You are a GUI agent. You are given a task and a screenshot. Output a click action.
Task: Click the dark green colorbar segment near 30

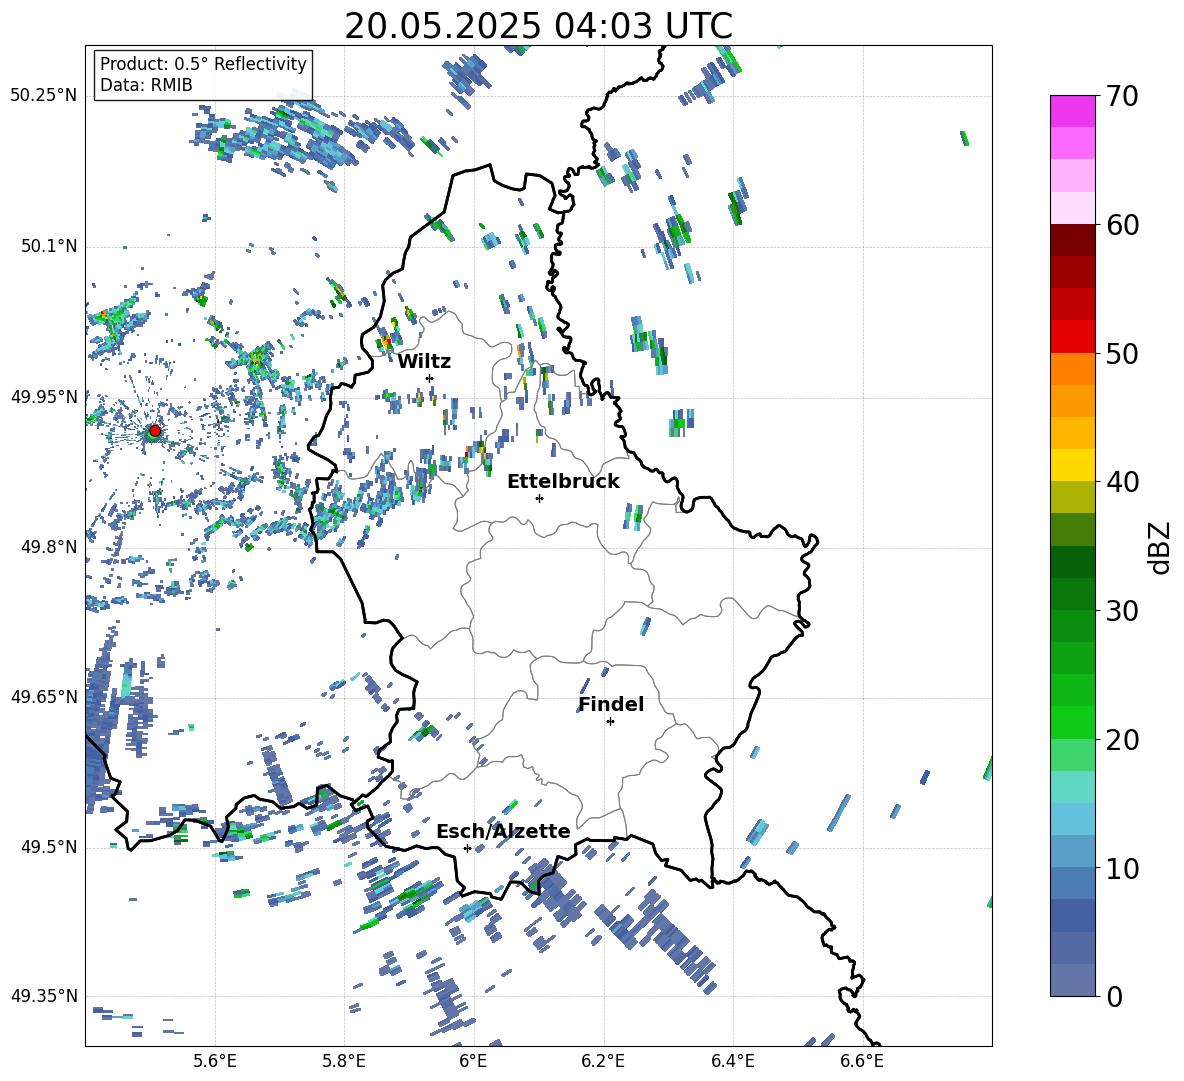(x=1072, y=594)
